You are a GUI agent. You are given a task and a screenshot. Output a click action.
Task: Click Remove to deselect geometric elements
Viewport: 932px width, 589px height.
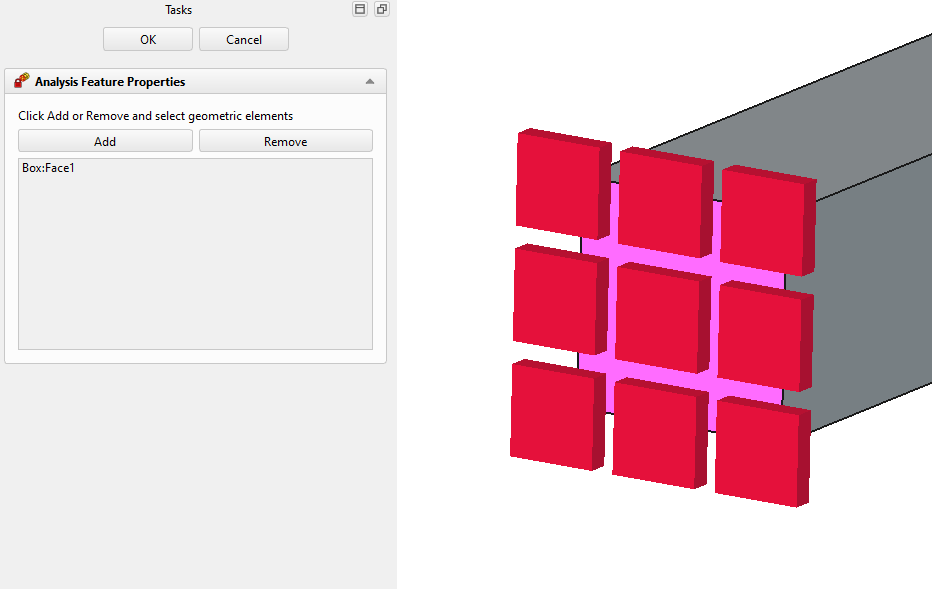click(x=285, y=142)
